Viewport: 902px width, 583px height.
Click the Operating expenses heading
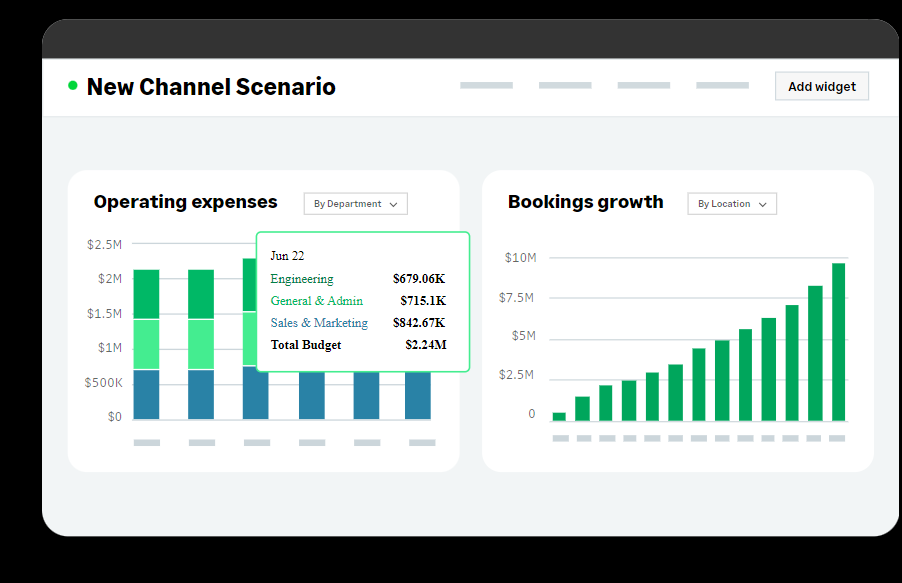(185, 202)
